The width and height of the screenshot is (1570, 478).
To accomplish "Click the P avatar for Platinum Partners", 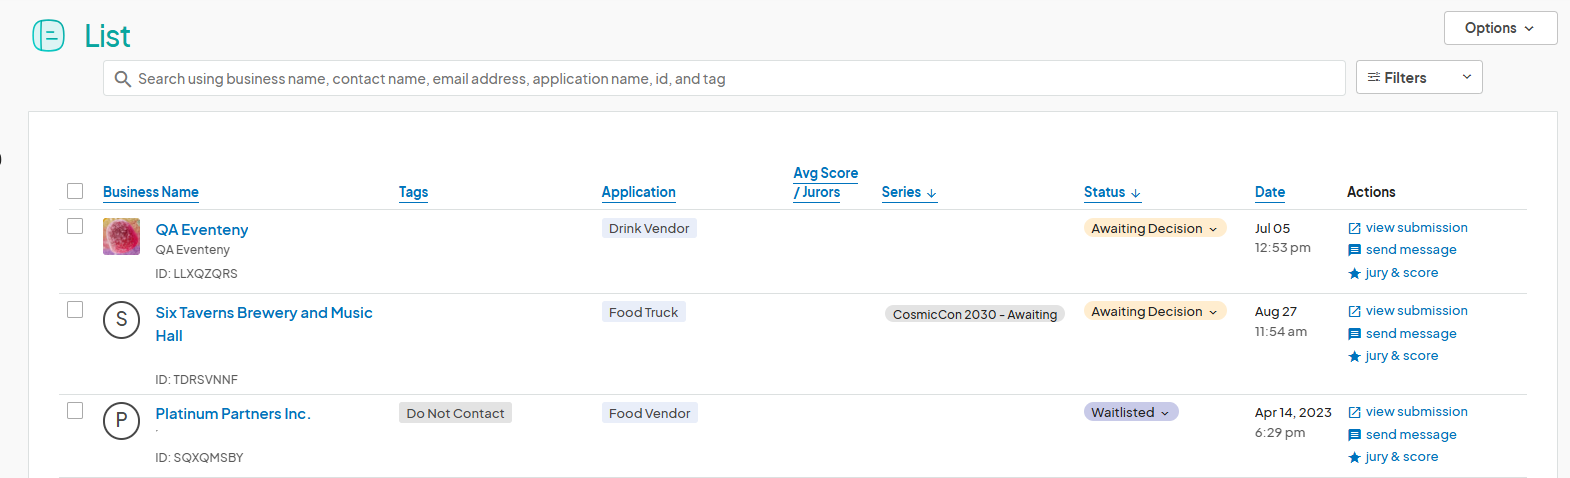I will tap(121, 421).
